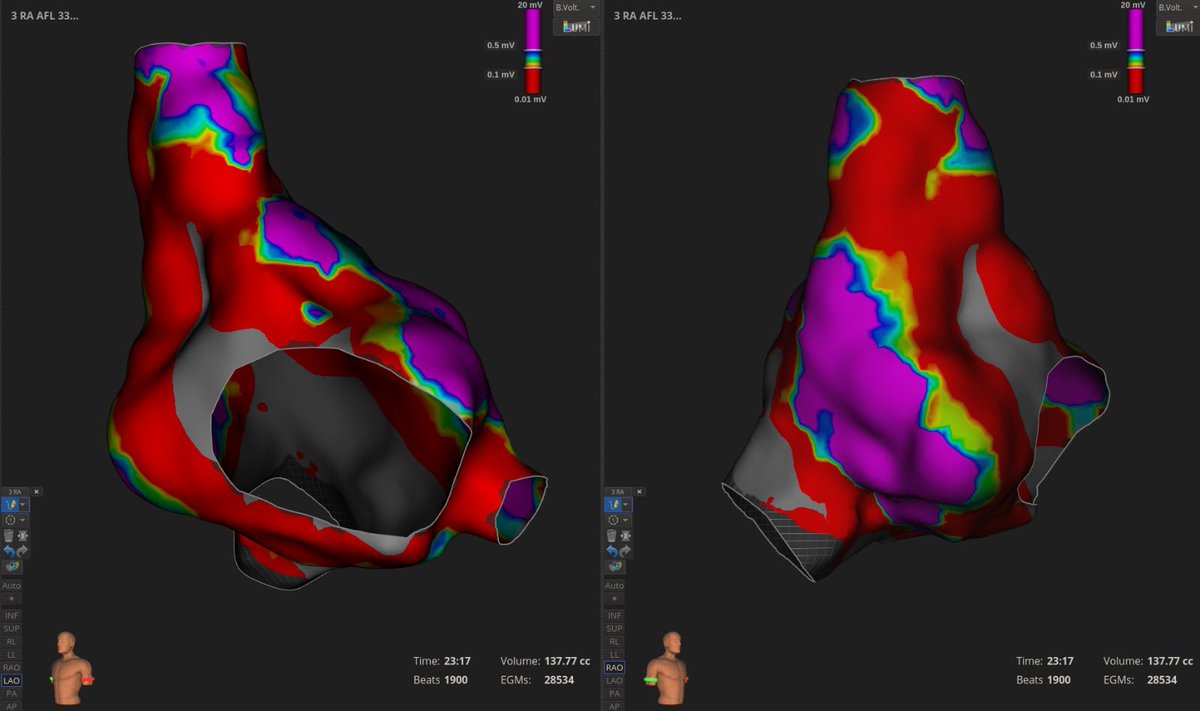Viewport: 1200px width, 711px height.
Task: Close the 3 RA tab in right panel
Action: (639, 491)
